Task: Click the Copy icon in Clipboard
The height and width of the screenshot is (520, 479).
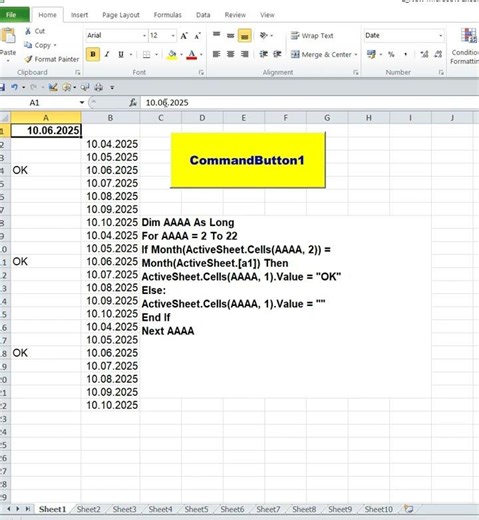Action: click(x=28, y=45)
